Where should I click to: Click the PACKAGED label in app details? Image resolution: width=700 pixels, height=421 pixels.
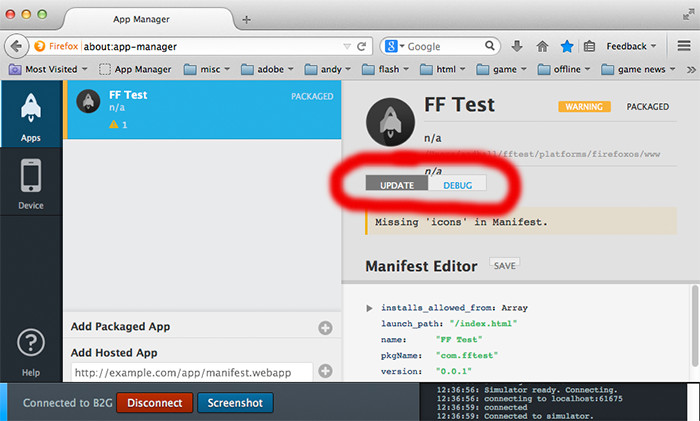647,107
